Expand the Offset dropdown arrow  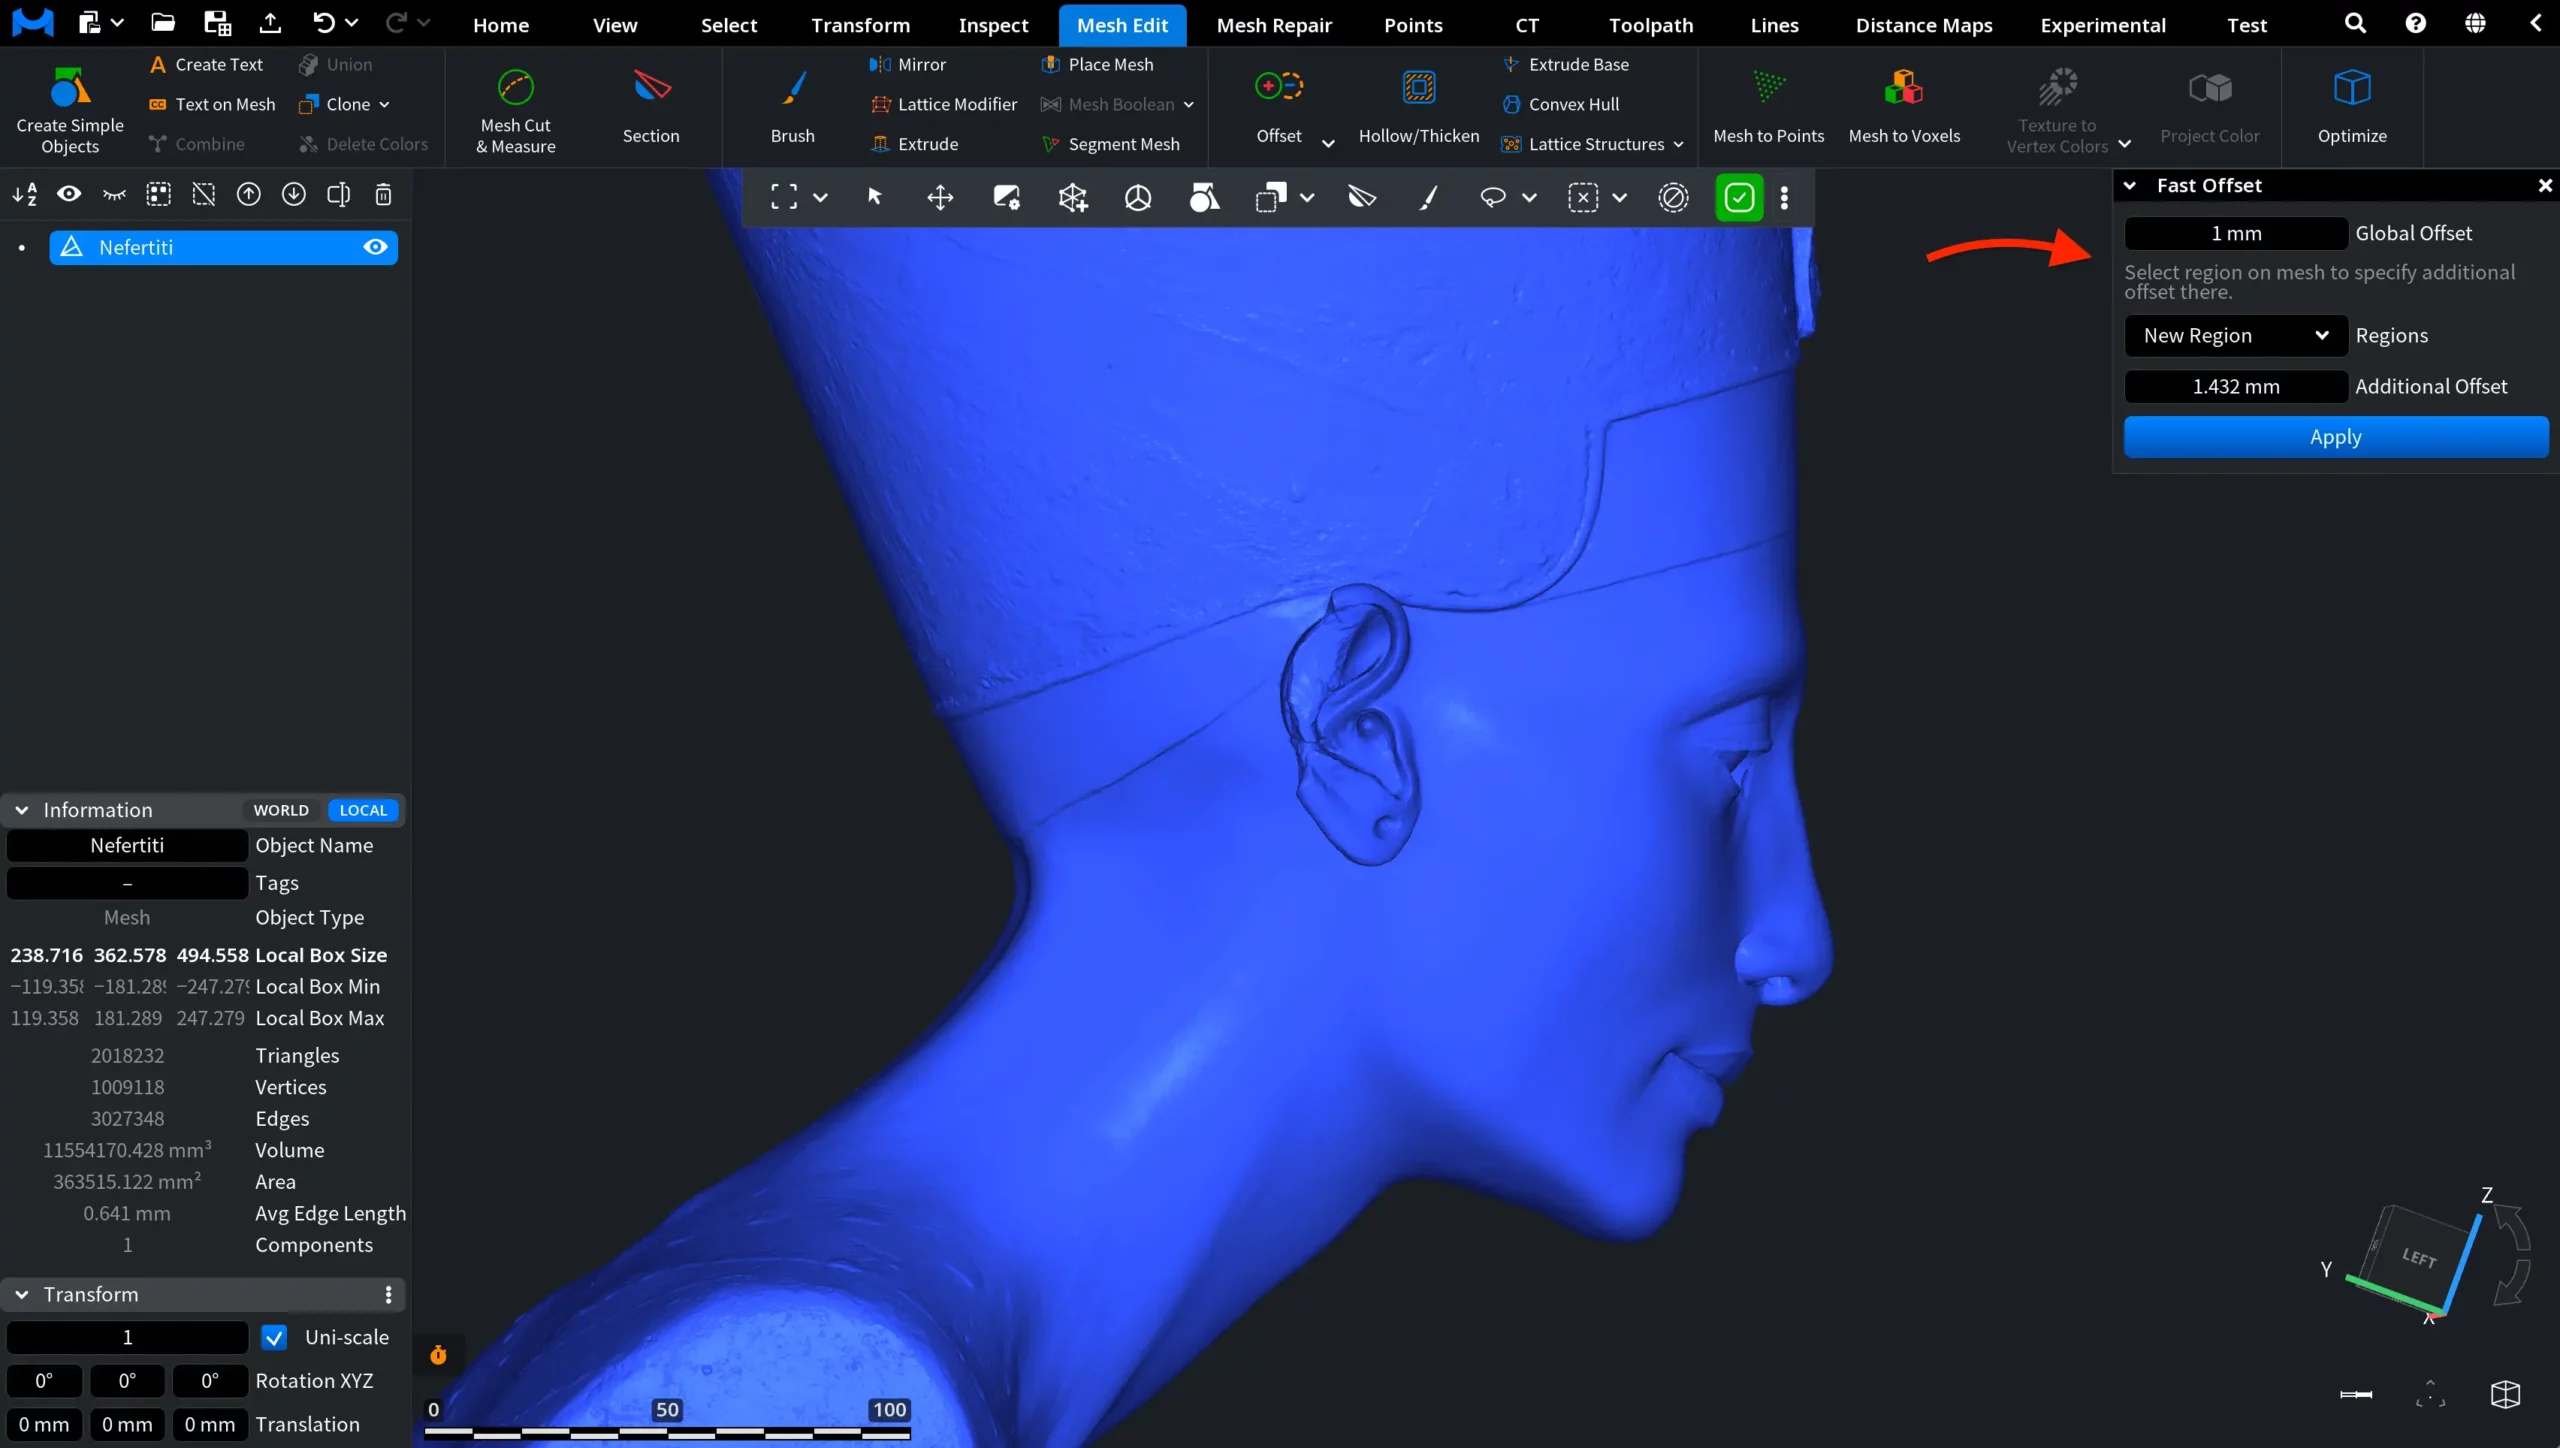coord(1328,143)
